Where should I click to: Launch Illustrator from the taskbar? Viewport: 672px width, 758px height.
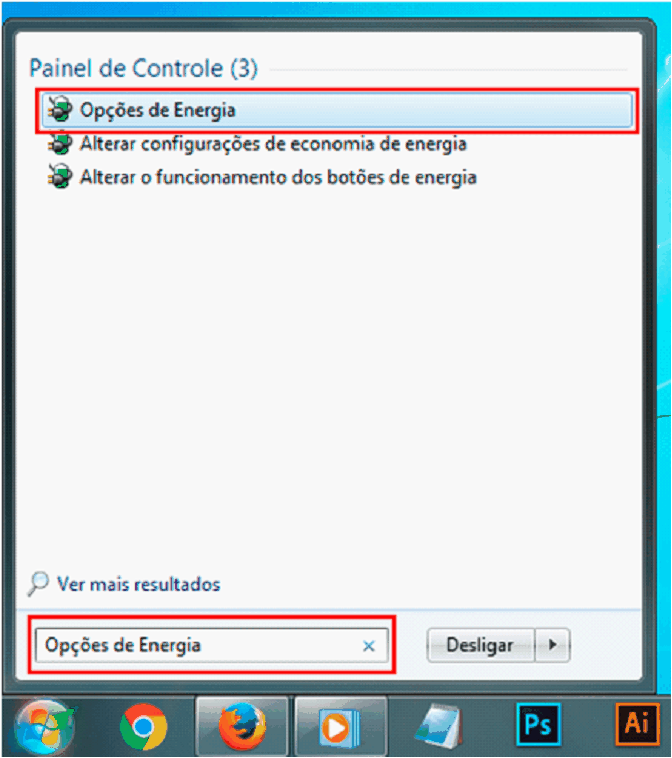(638, 725)
